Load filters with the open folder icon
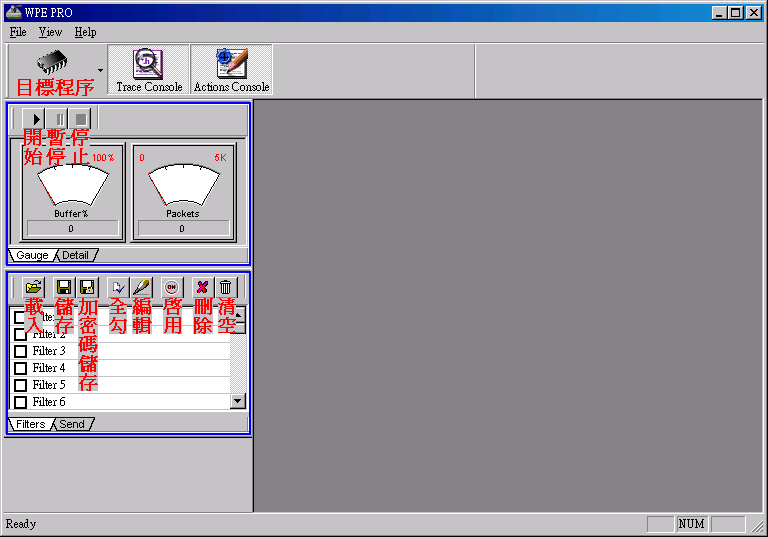768x537 pixels. [x=33, y=287]
